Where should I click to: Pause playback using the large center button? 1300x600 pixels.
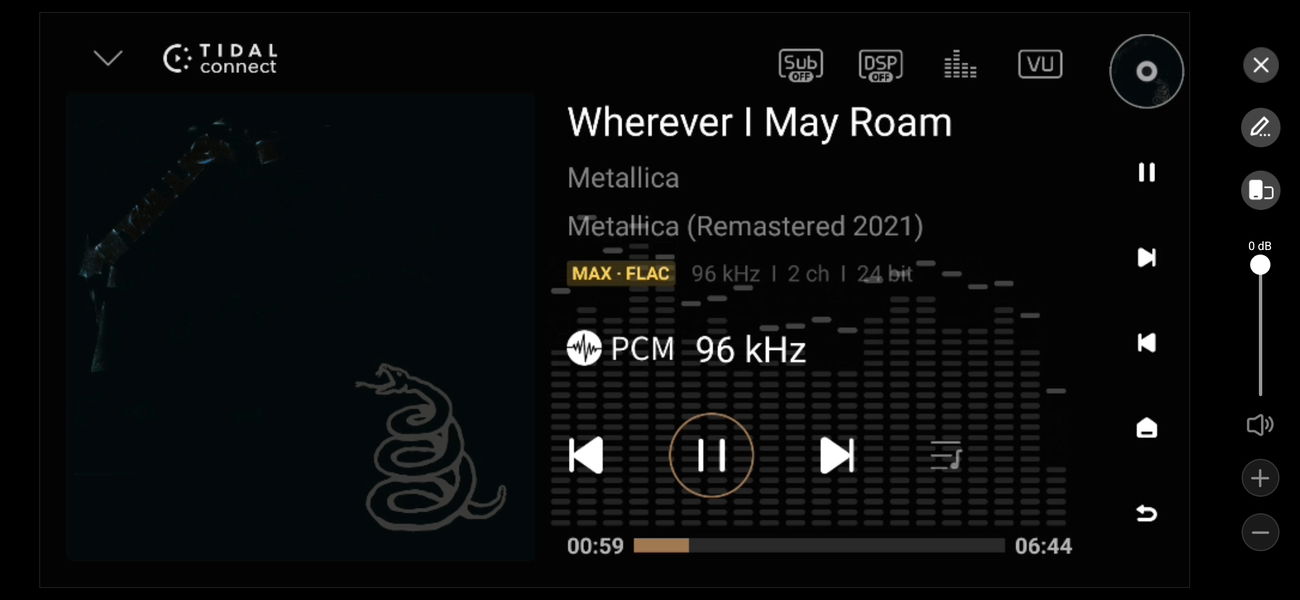(x=711, y=455)
